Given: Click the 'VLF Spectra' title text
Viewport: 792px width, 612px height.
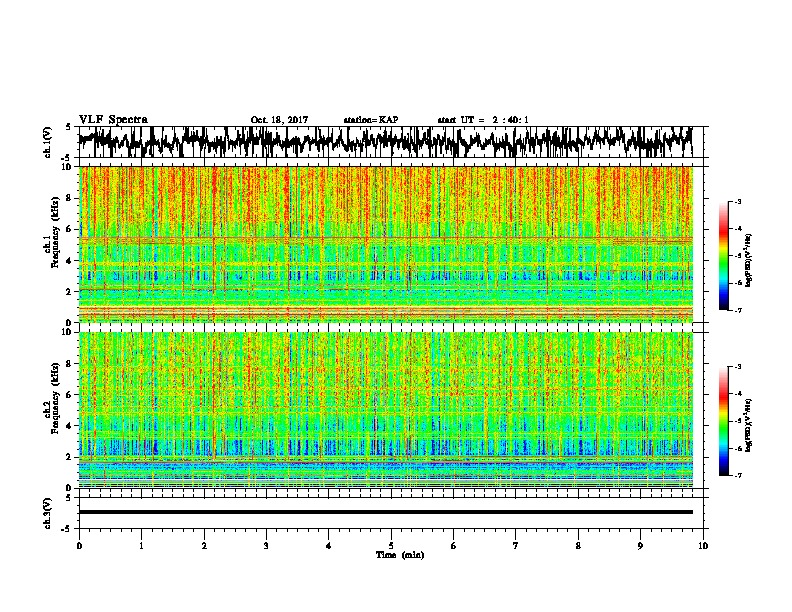Looking at the screenshot, I should (114, 120).
